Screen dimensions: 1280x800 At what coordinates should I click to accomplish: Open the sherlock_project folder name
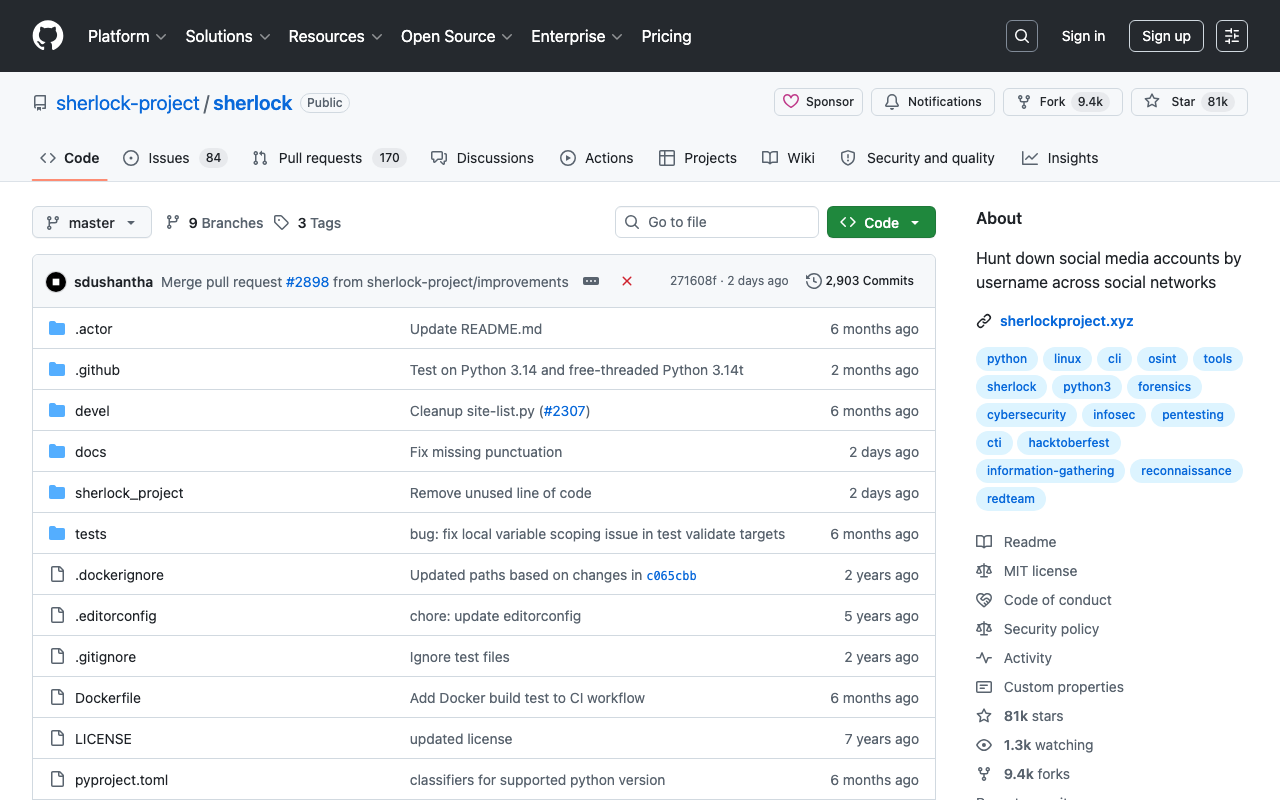pyautogui.click(x=129, y=493)
